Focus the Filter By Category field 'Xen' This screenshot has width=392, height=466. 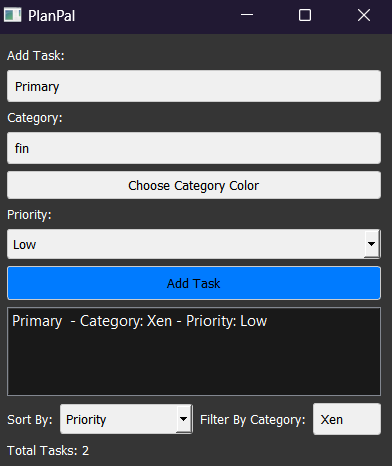tap(347, 419)
